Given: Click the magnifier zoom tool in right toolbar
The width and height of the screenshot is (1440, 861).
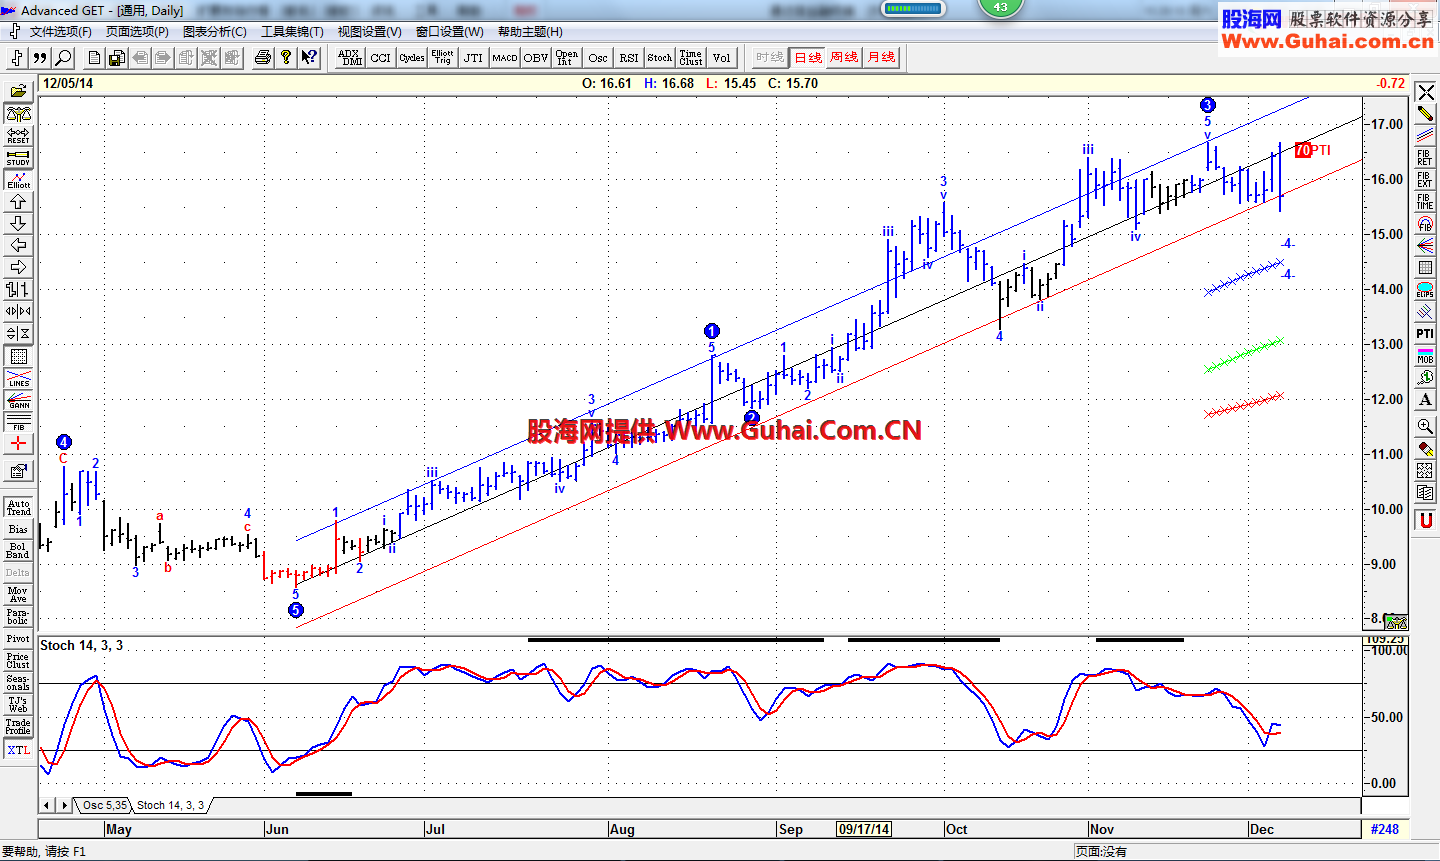Looking at the screenshot, I should click(x=1425, y=426).
